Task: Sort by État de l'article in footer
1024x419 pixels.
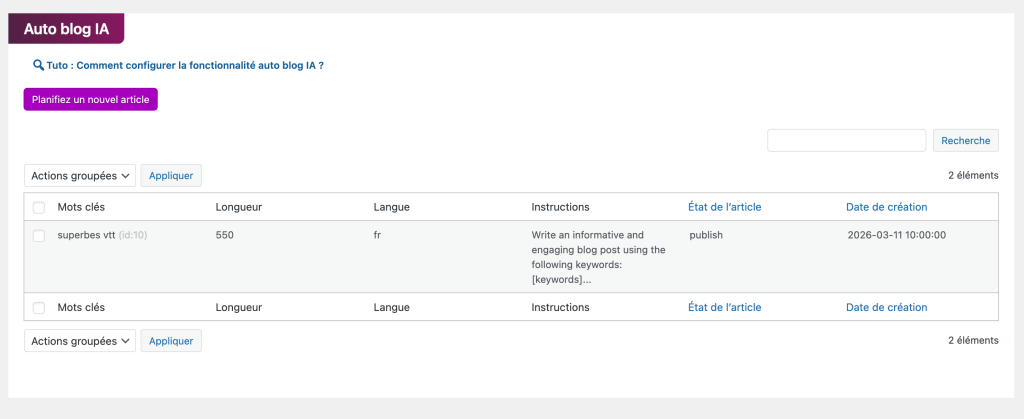Action: [724, 307]
